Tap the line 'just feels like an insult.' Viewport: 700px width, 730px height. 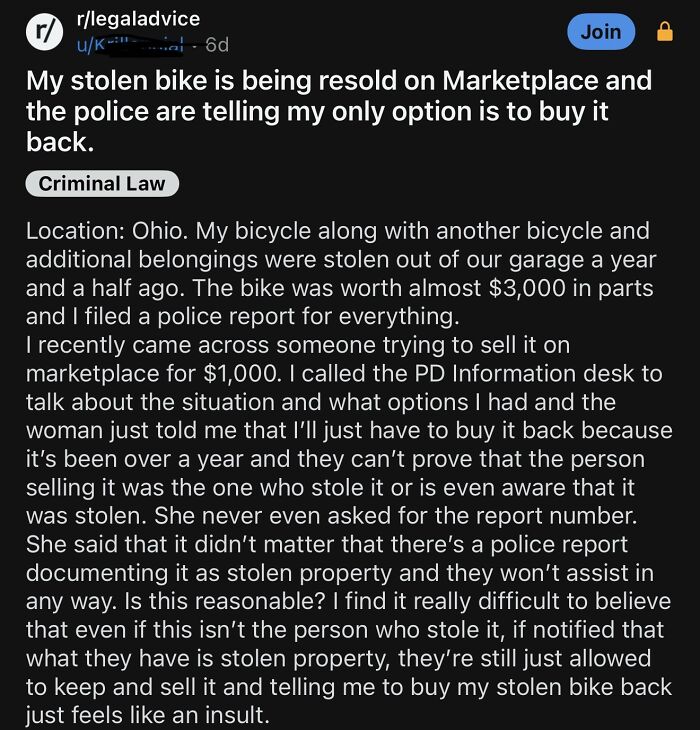point(148,715)
